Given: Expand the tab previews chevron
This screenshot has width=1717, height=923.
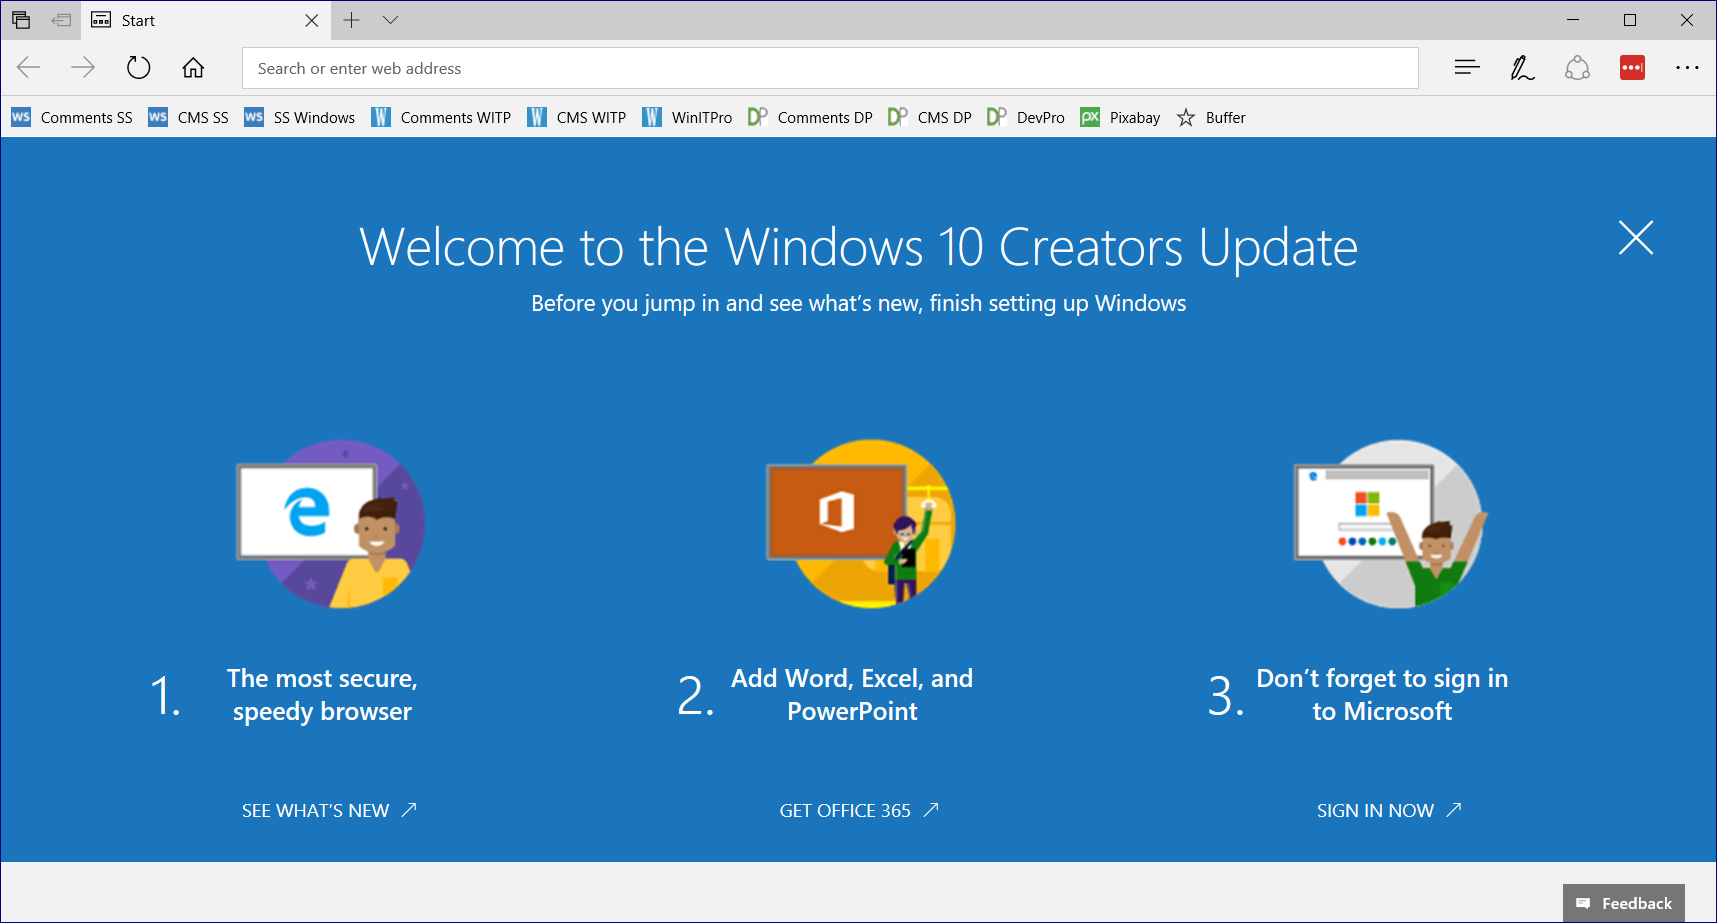Looking at the screenshot, I should coord(391,20).
